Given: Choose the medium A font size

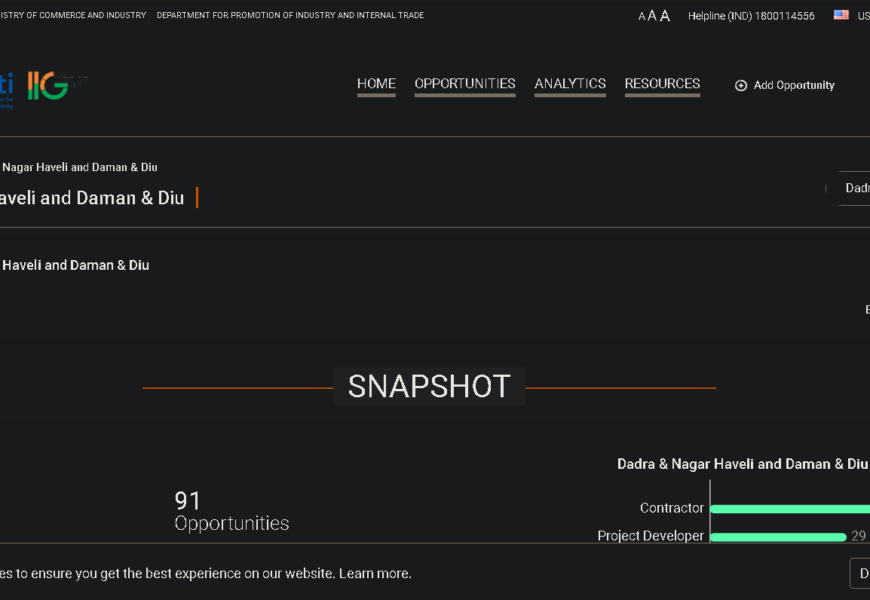Looking at the screenshot, I should [652, 16].
